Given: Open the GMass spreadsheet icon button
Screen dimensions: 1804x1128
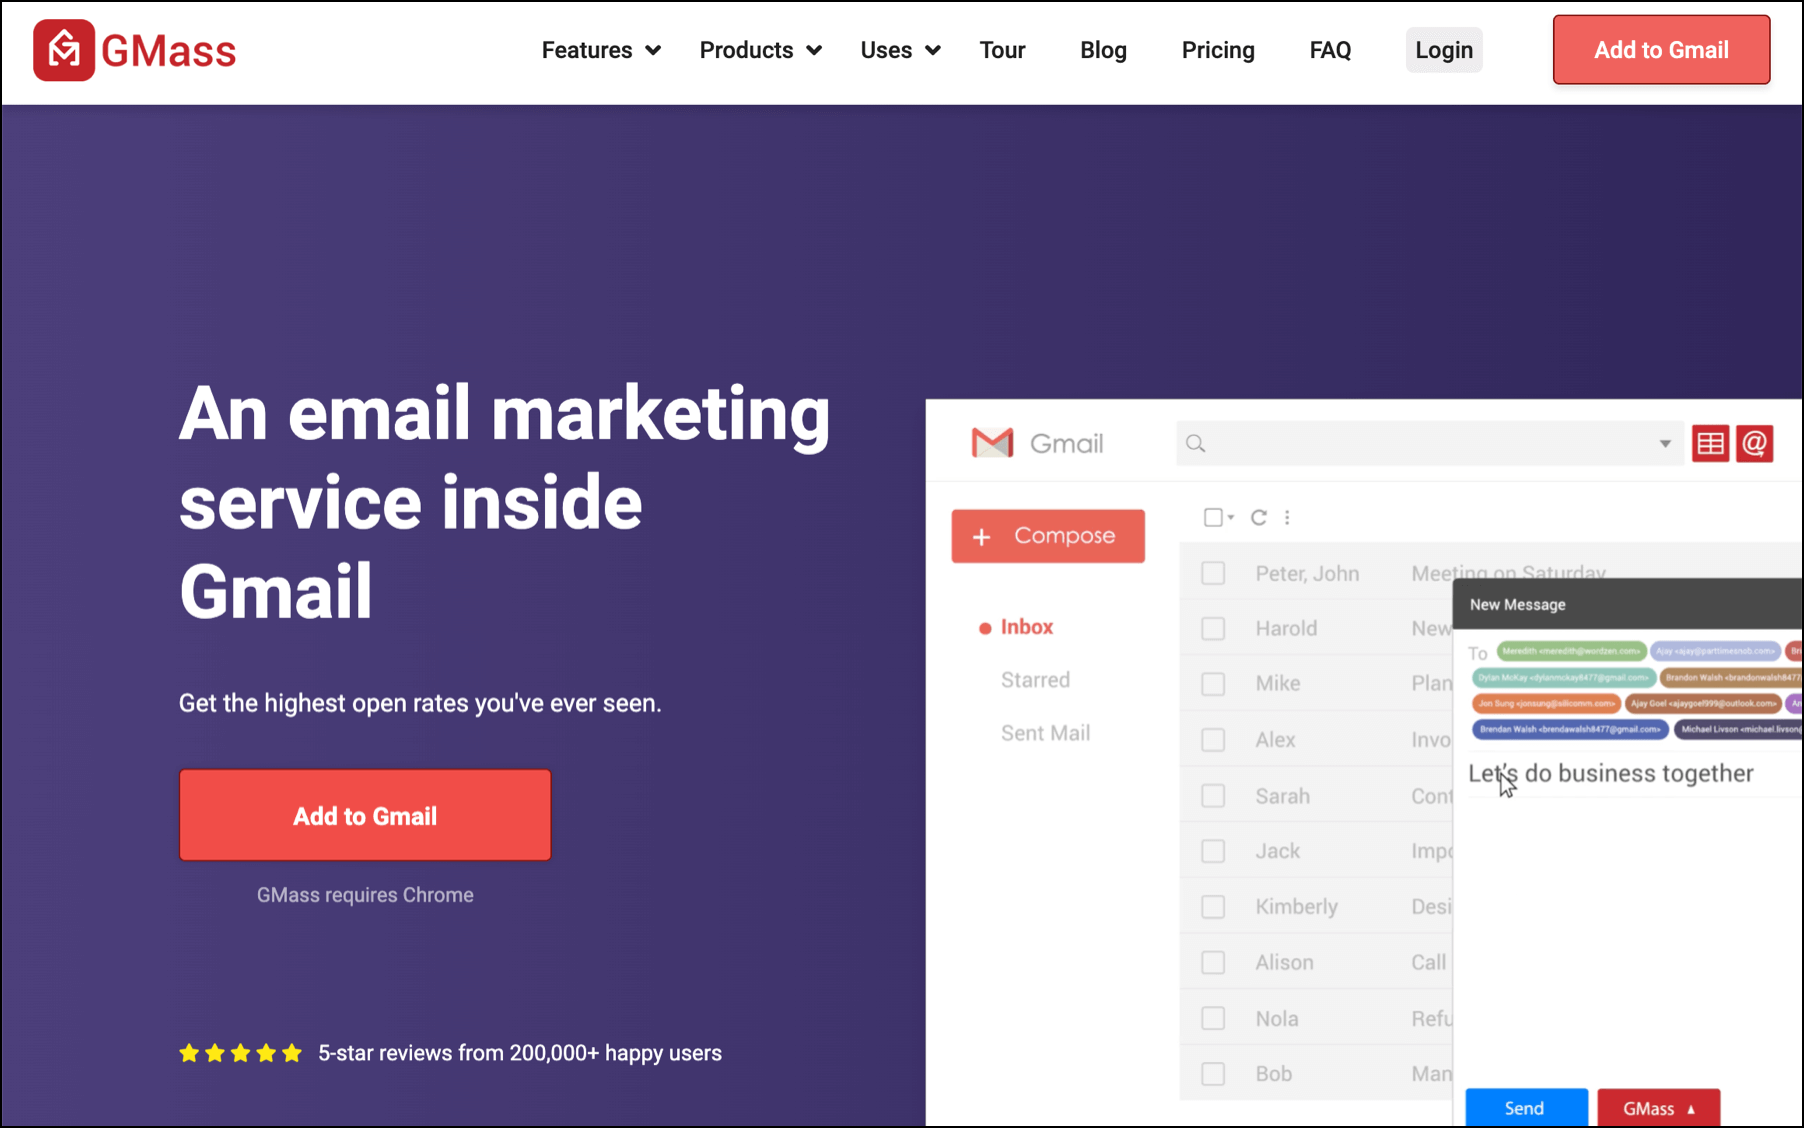Looking at the screenshot, I should click(x=1710, y=443).
